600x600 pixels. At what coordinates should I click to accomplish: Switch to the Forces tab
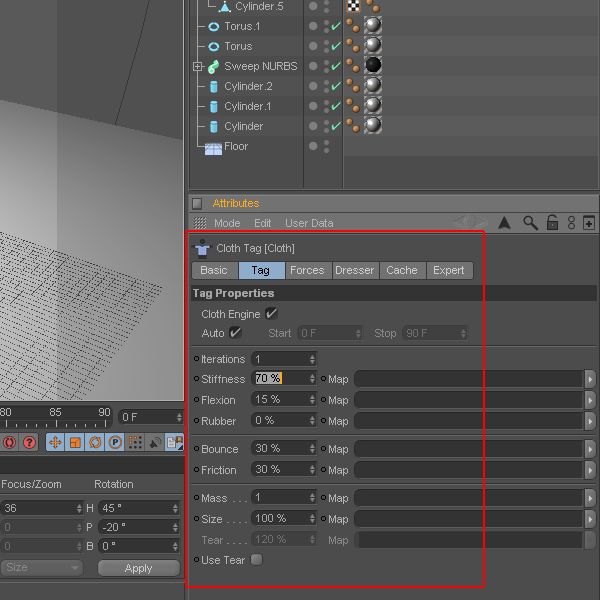(308, 271)
